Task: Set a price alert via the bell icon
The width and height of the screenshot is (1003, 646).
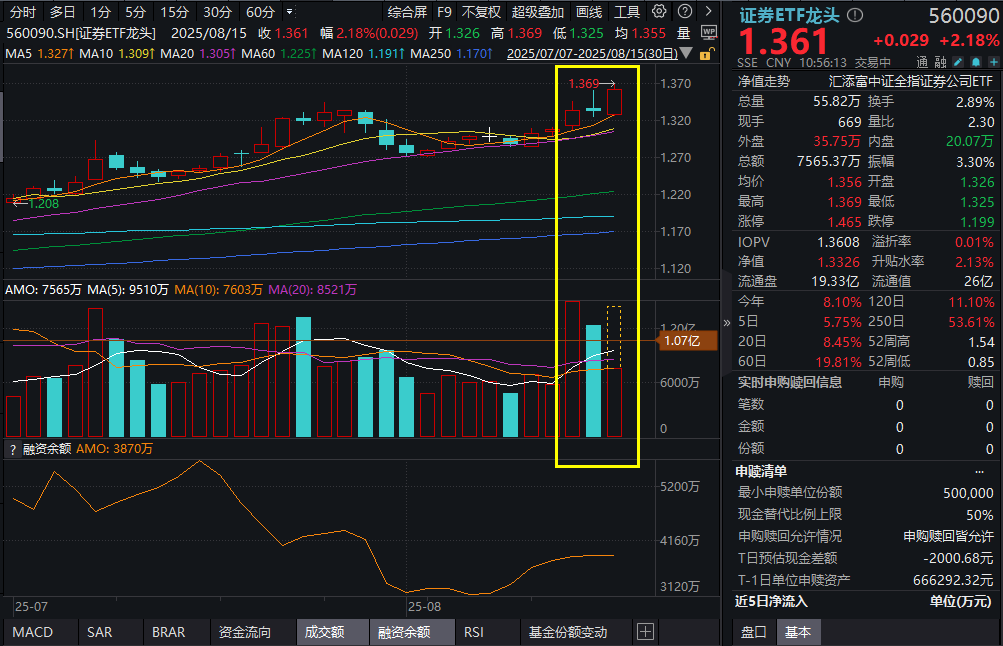Action: click(976, 62)
